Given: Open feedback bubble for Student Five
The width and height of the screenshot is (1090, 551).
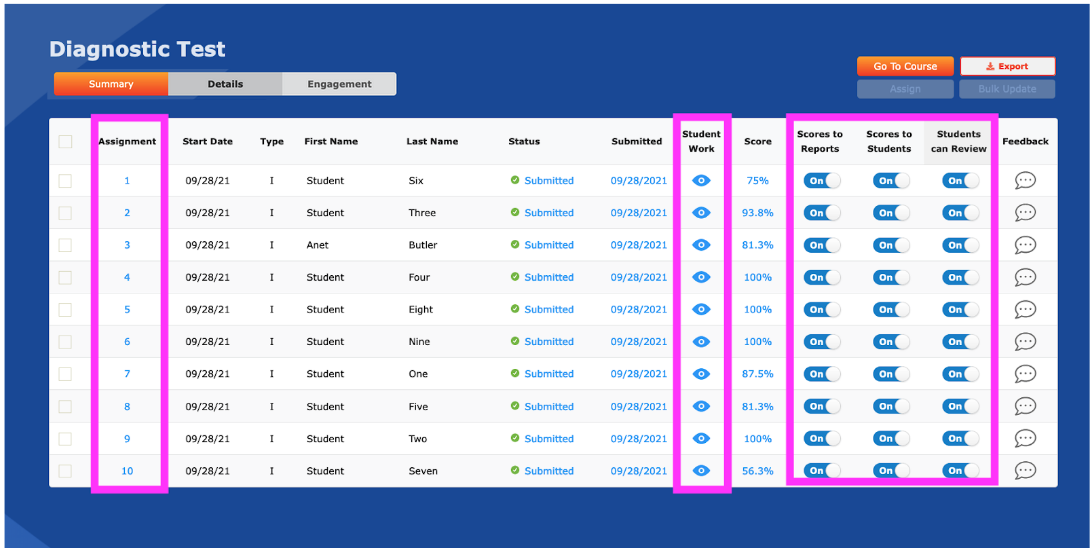Looking at the screenshot, I should (x=1025, y=406).
